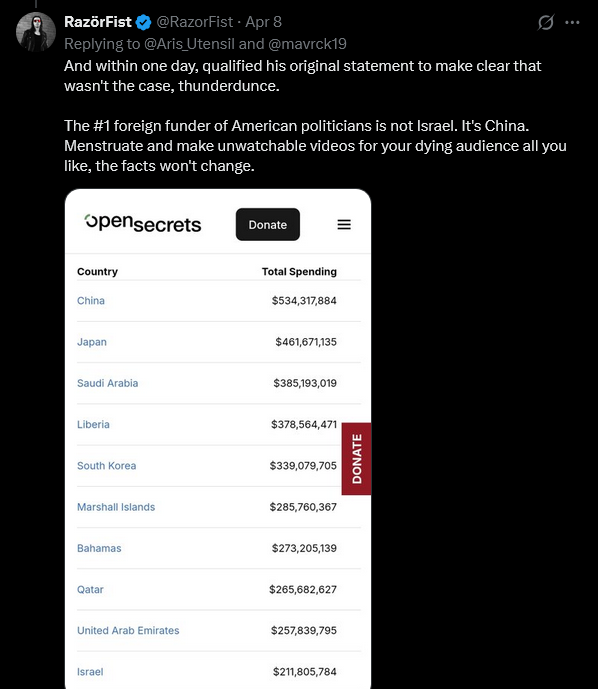This screenshot has width=598, height=689.
Task: Open RazörFist's profile avatar
Action: click(x=36, y=32)
